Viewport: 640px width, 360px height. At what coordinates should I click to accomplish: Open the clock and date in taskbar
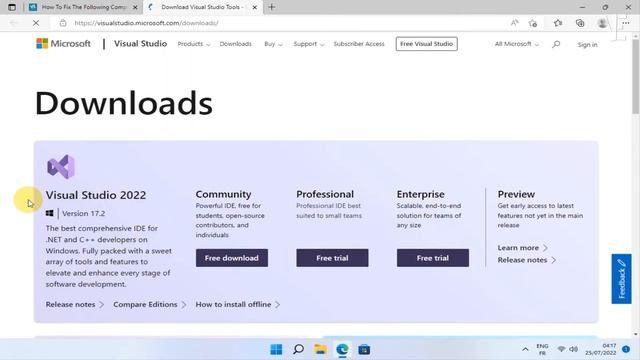600,349
